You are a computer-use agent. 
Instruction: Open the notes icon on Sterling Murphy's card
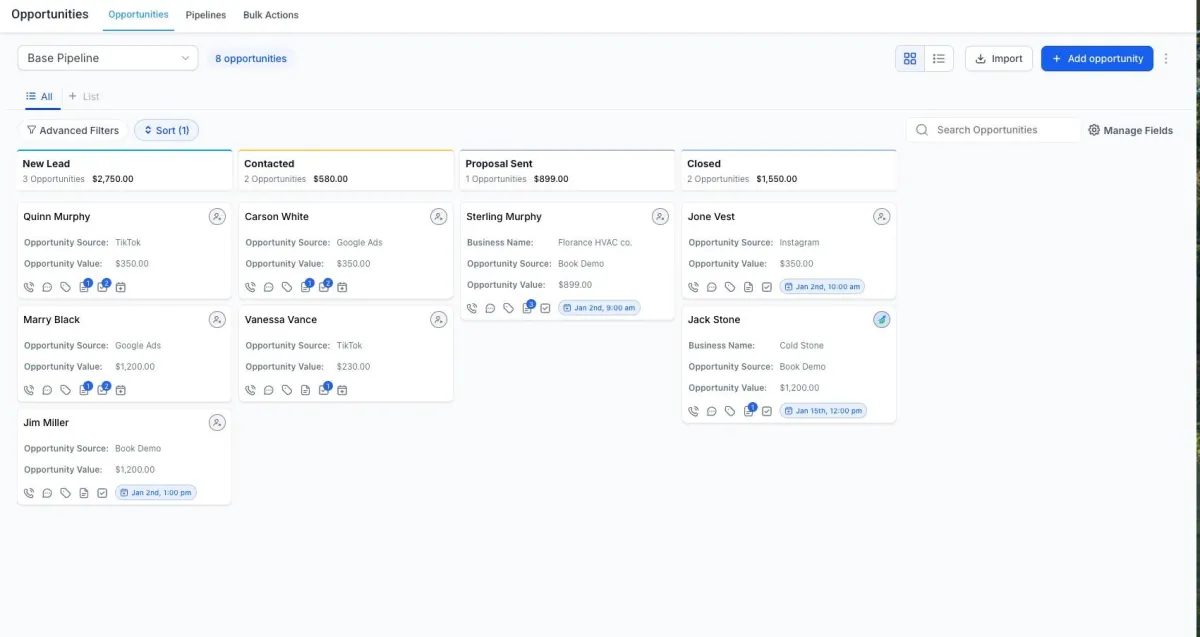coord(527,308)
